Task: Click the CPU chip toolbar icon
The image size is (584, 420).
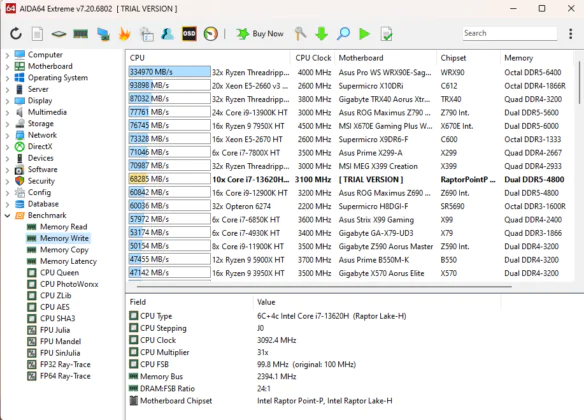Action: pos(59,34)
